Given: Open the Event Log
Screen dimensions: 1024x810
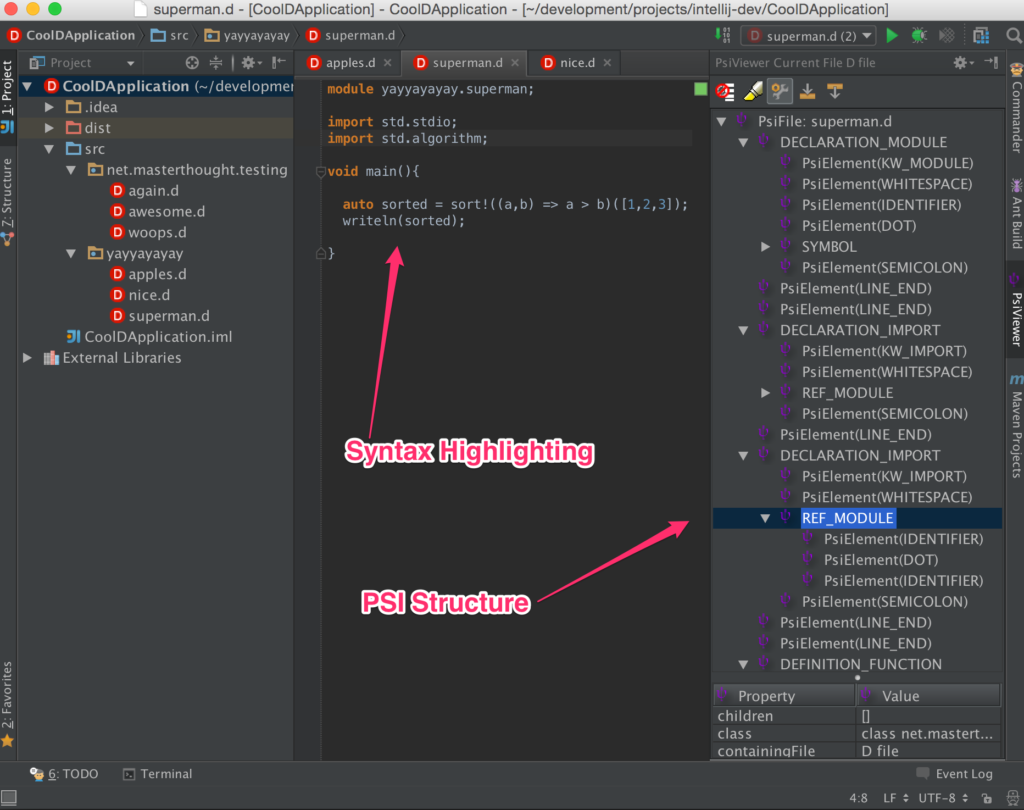Looking at the screenshot, I should click(954, 774).
